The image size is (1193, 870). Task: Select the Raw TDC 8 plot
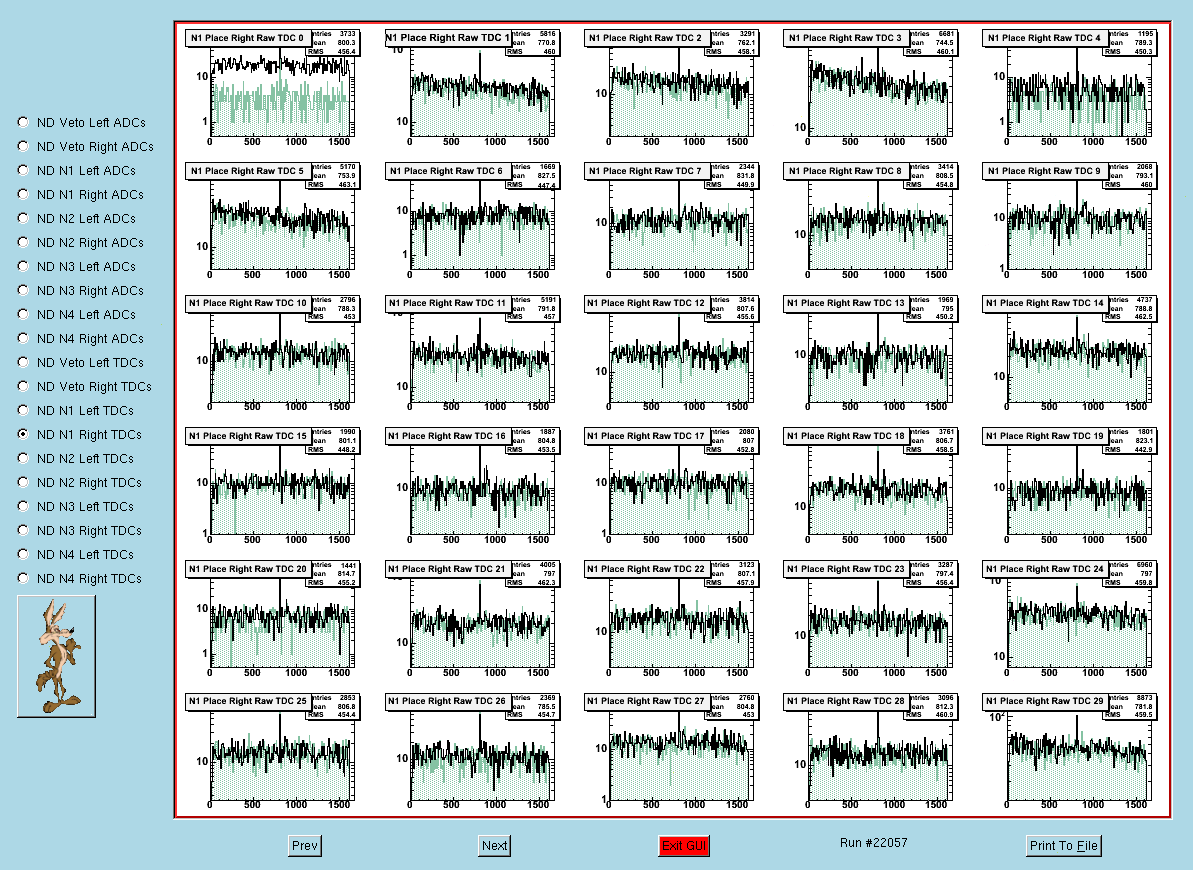869,219
